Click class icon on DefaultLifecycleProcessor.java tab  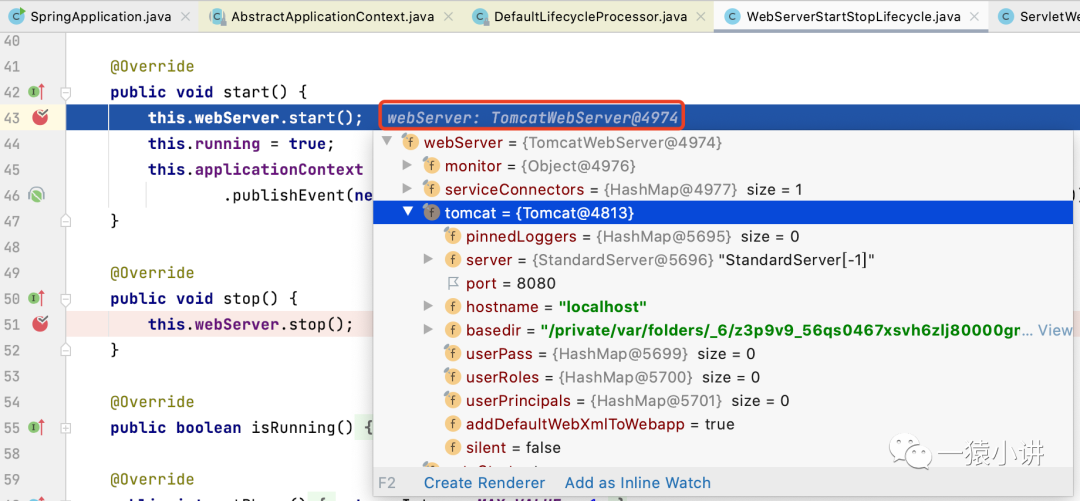click(481, 15)
